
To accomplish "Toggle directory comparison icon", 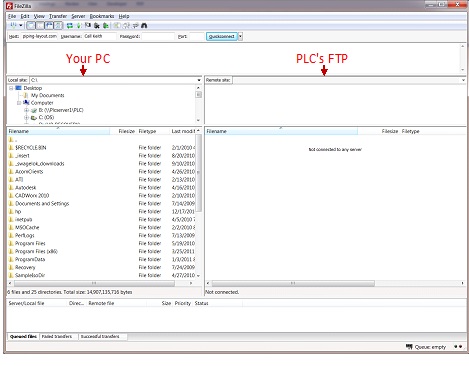I will coord(126,25).
